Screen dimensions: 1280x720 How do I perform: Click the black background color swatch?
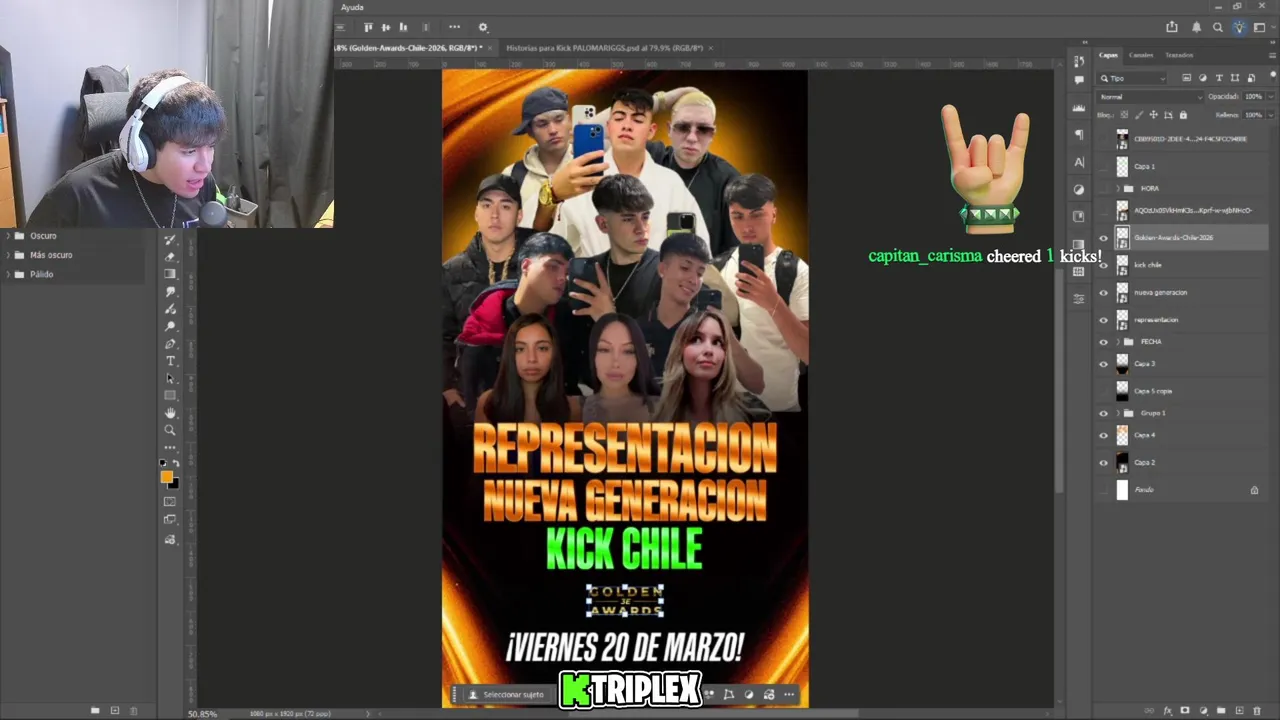[175, 485]
